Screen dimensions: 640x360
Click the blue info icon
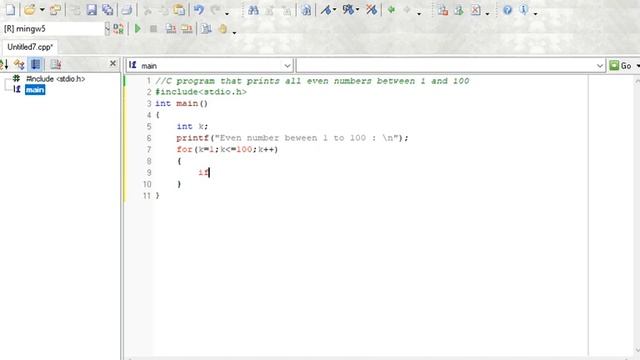pyautogui.click(x=524, y=10)
